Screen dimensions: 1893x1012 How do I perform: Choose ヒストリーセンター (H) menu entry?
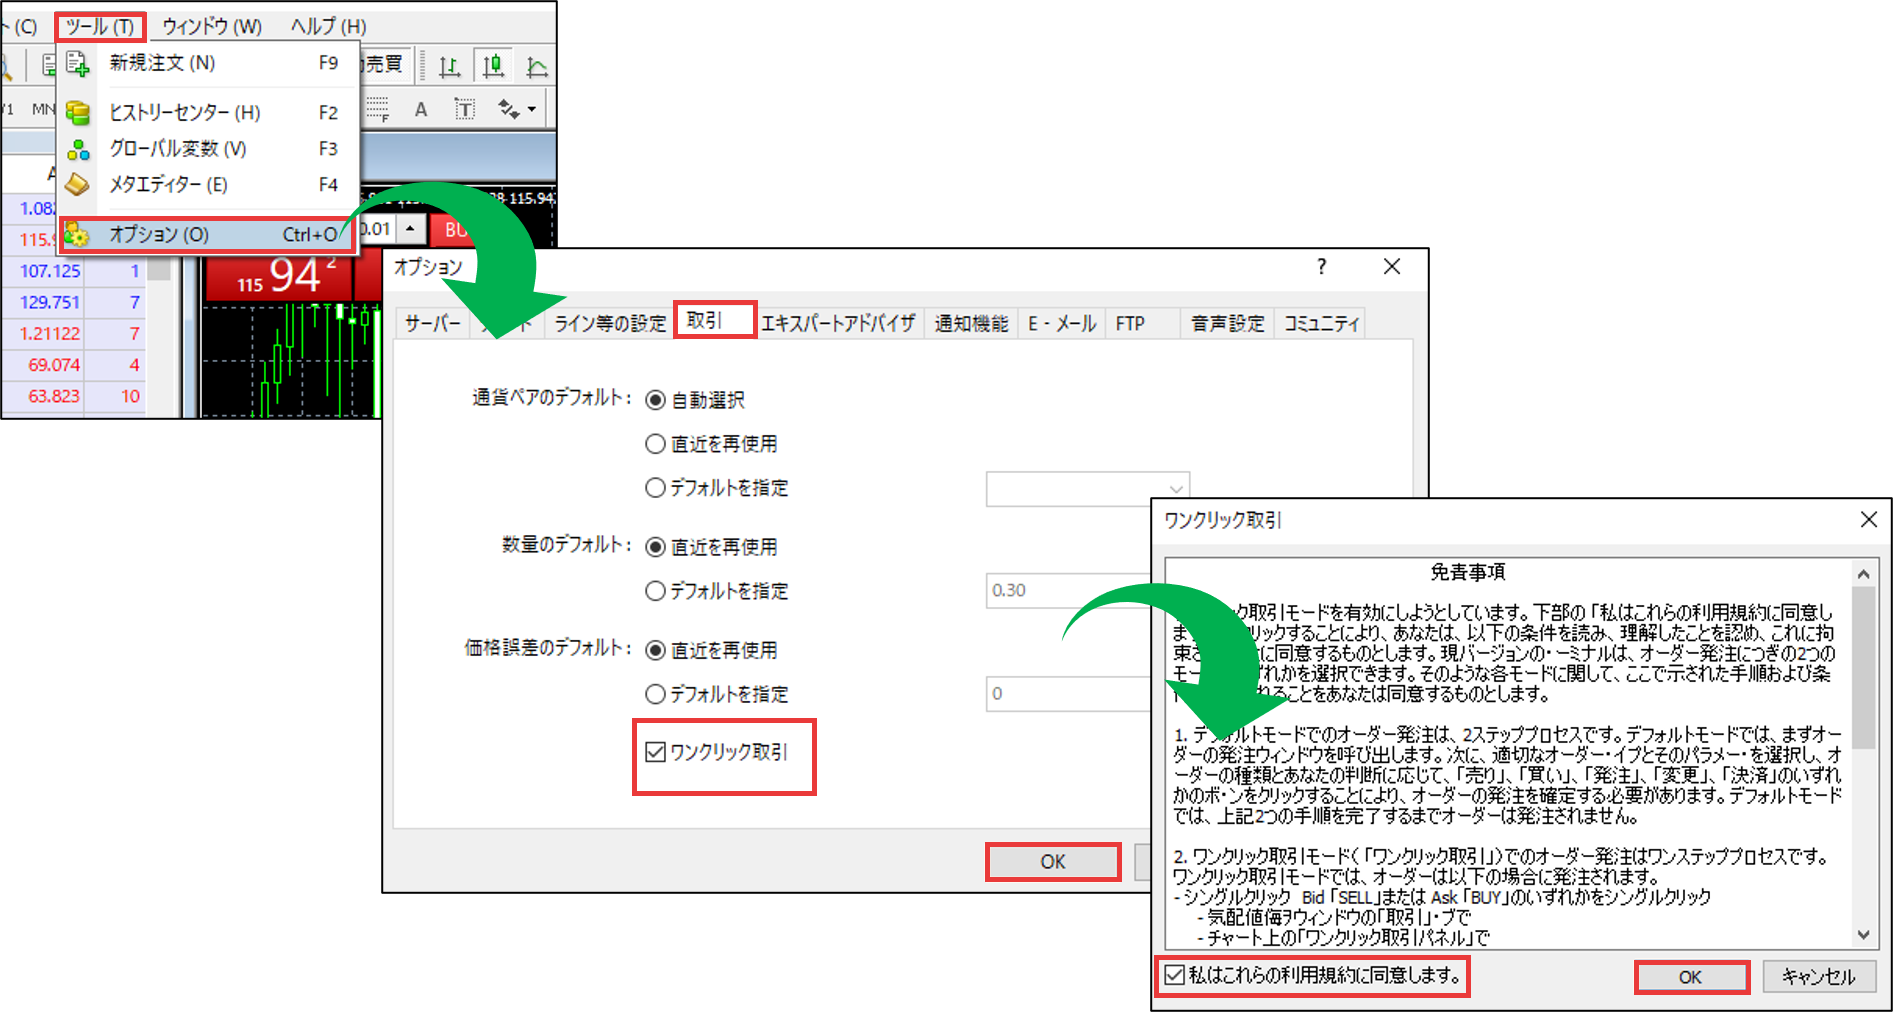(208, 113)
